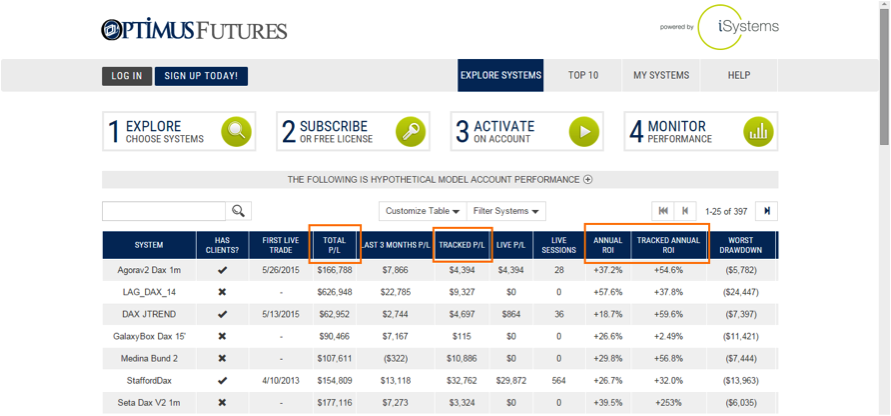Click the 564 live sessions value

coord(559,380)
